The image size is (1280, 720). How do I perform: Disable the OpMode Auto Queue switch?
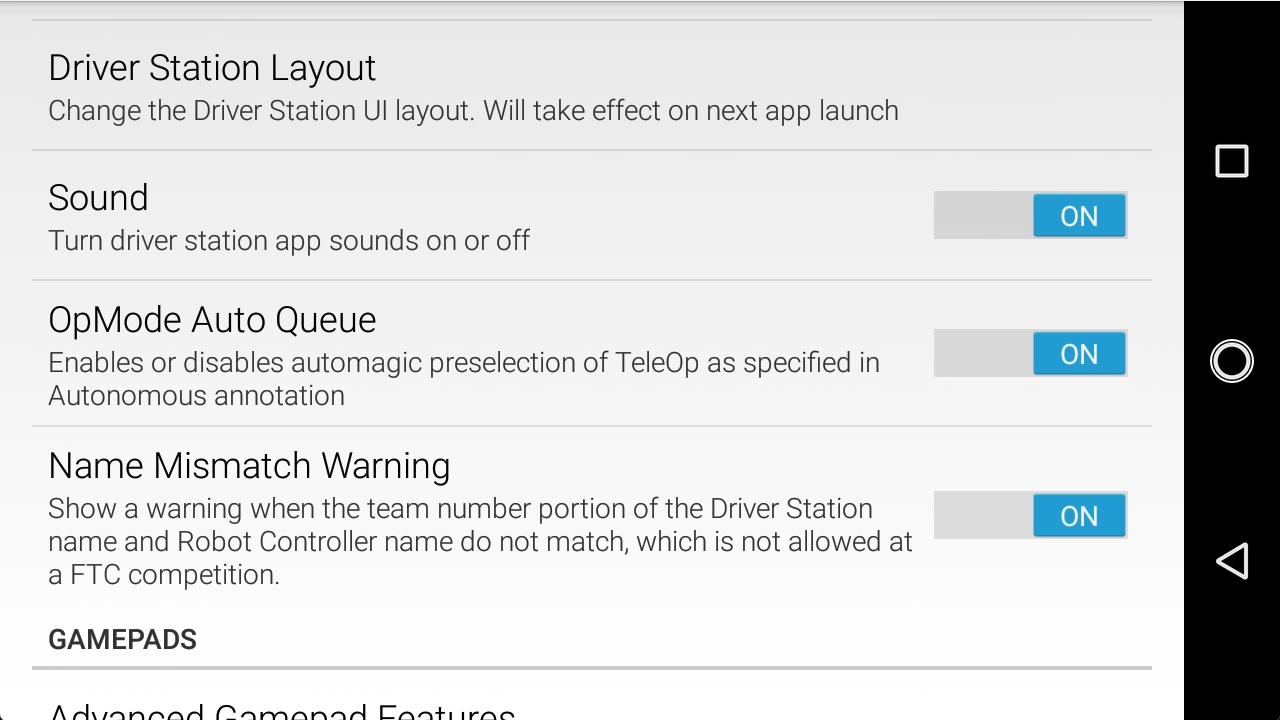pyautogui.click(x=1030, y=354)
